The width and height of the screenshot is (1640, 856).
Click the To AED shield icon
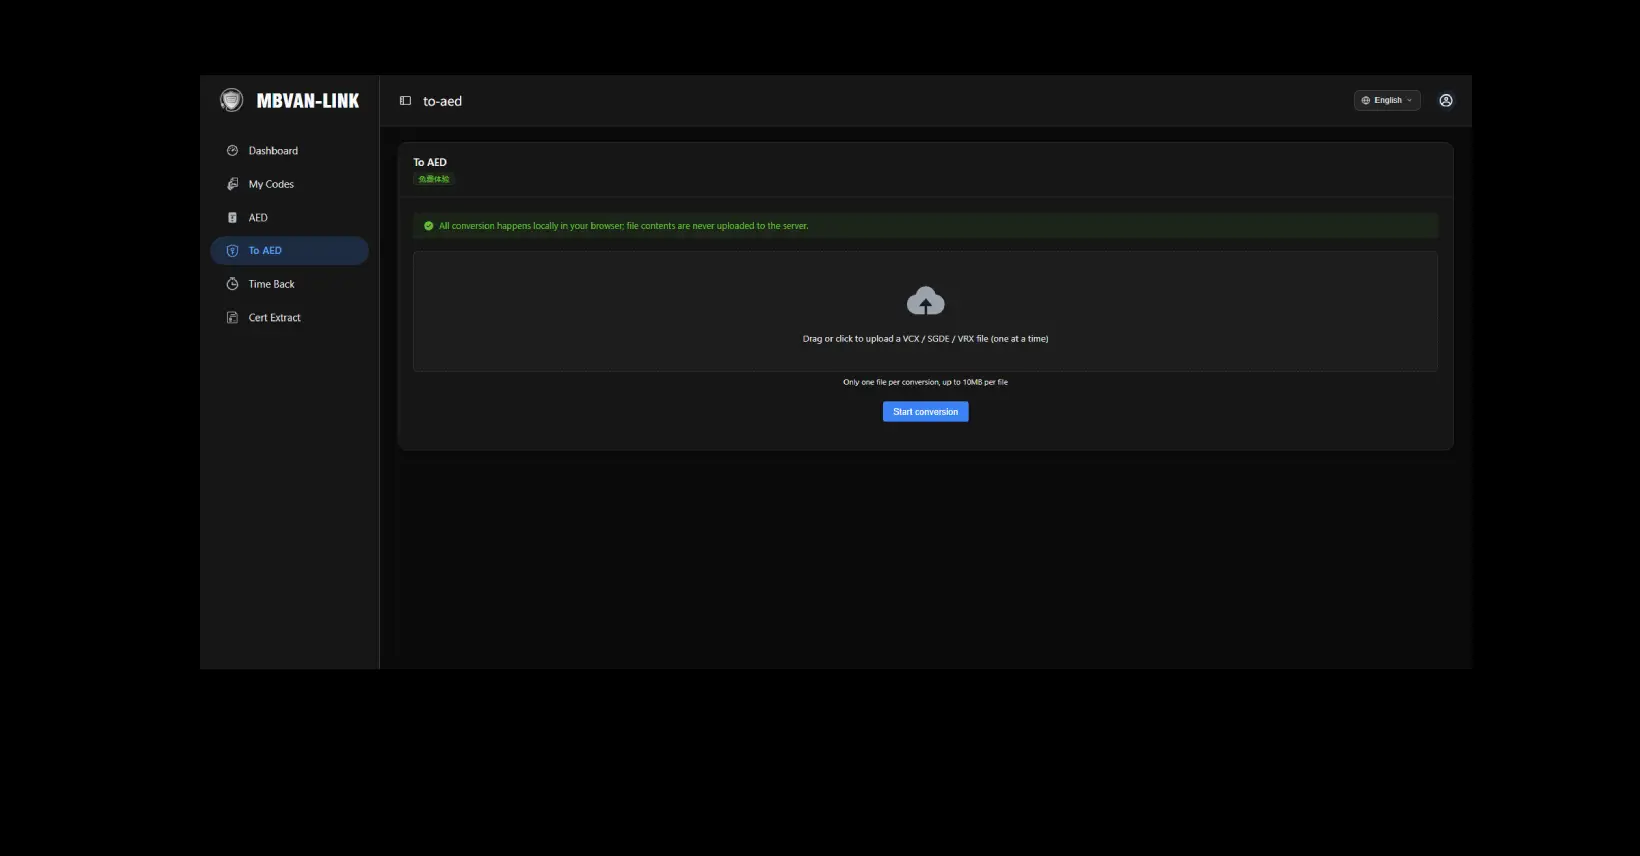pyautogui.click(x=232, y=251)
